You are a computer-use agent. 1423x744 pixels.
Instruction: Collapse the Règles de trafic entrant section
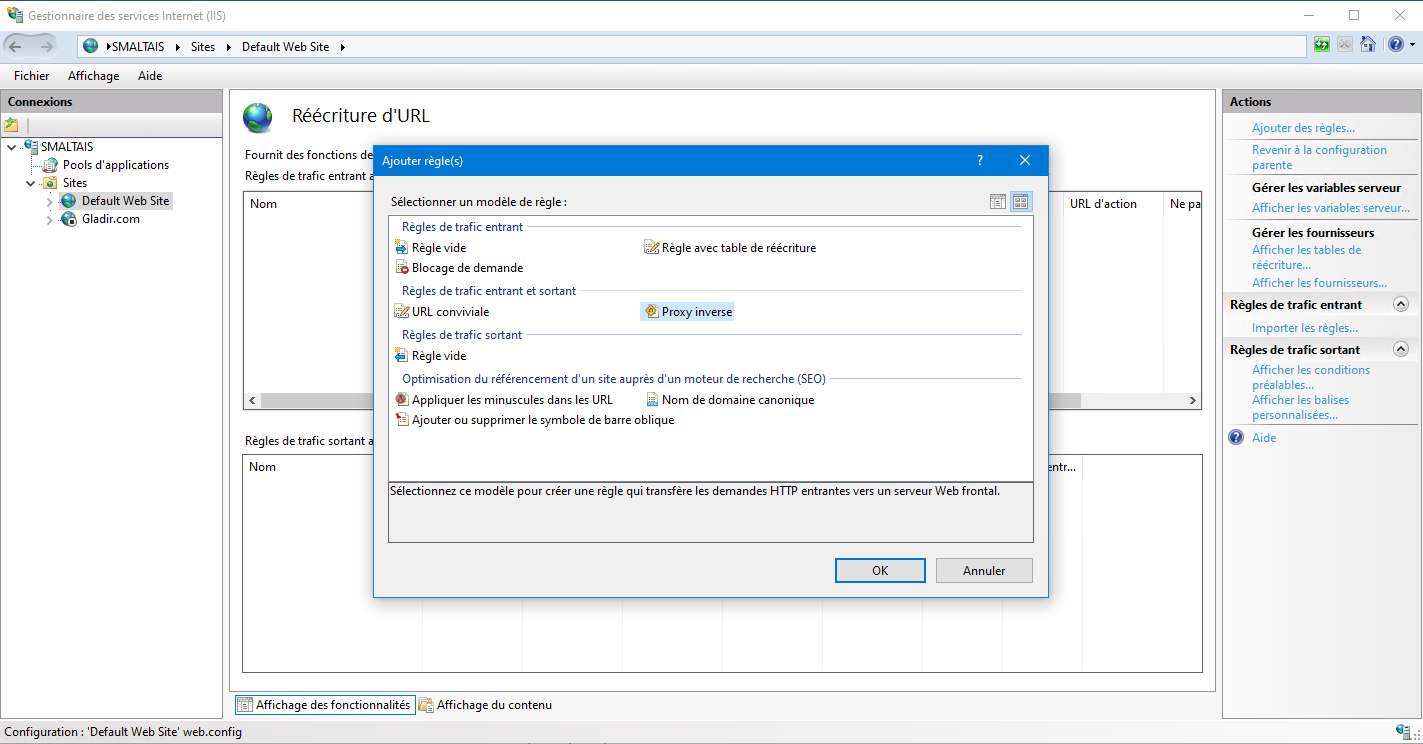[1400, 305]
